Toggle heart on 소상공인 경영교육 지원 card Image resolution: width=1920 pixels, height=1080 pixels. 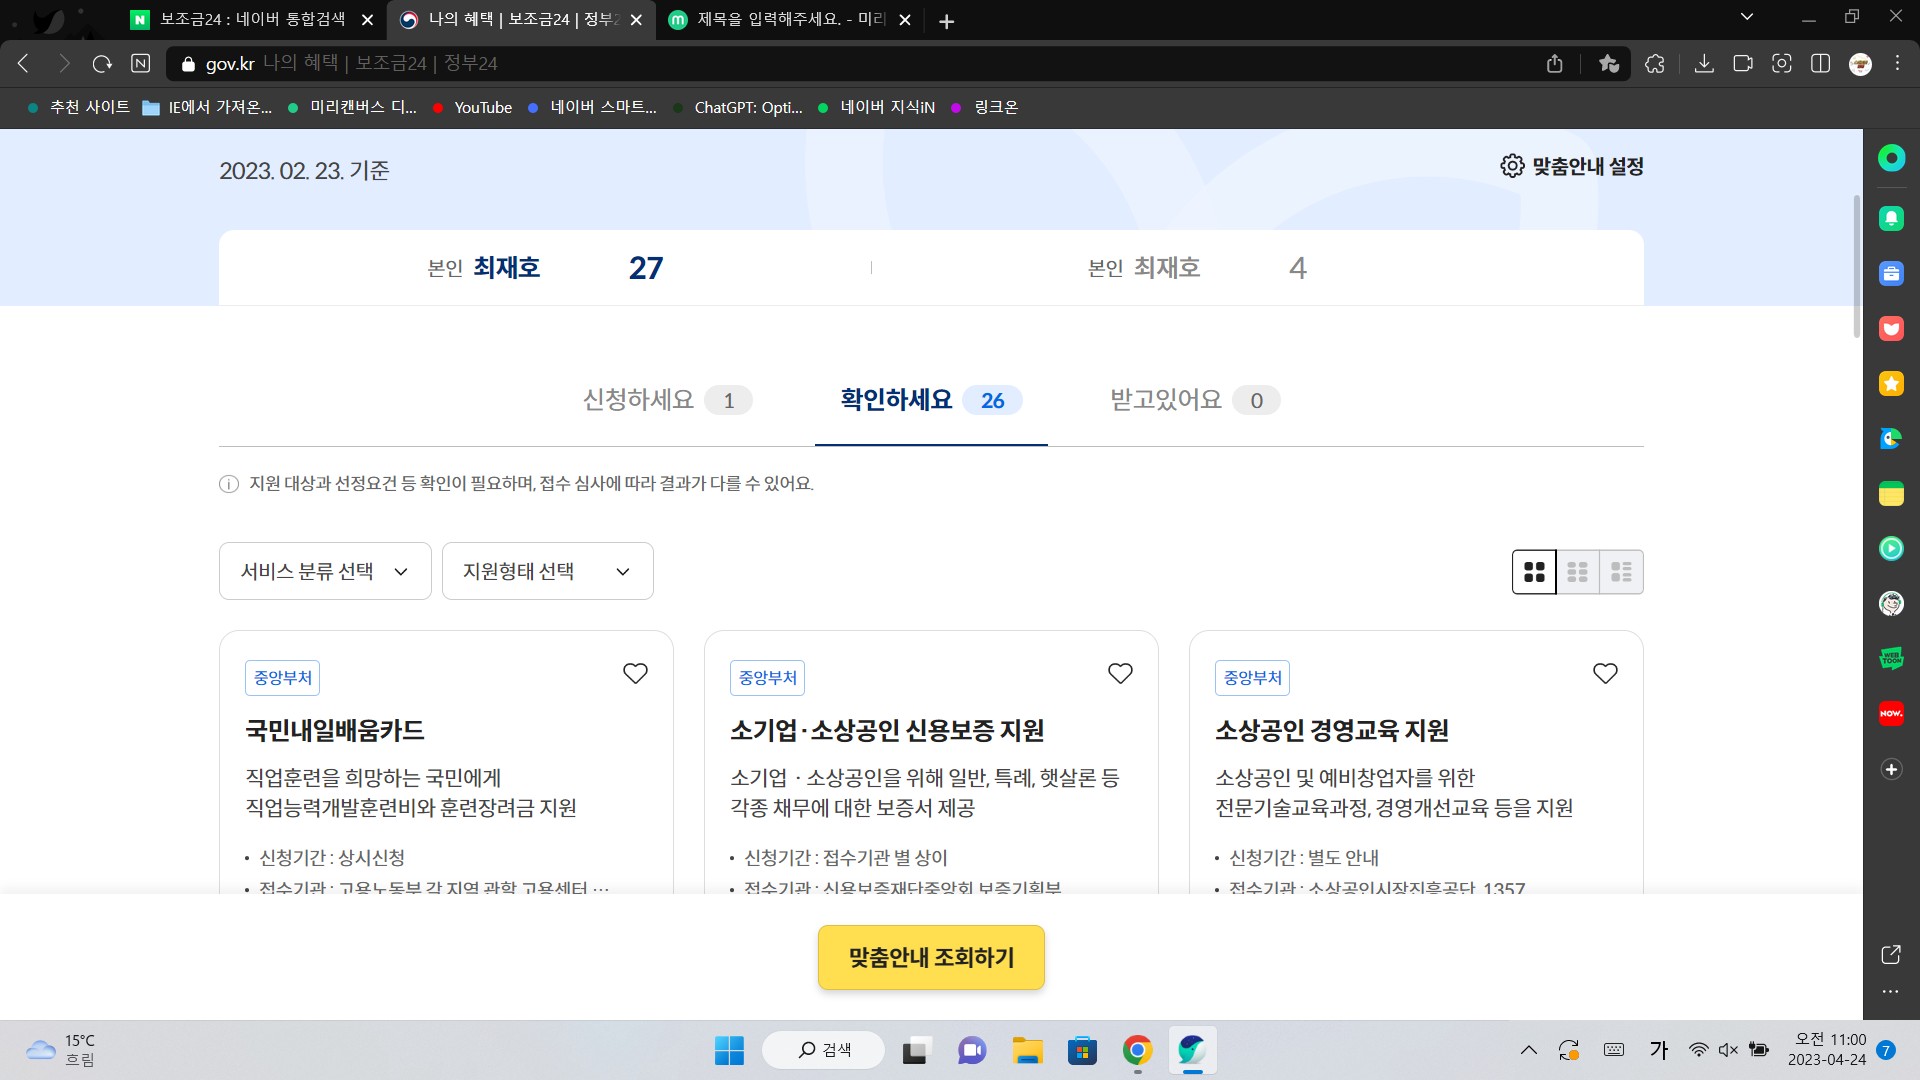pyautogui.click(x=1605, y=673)
